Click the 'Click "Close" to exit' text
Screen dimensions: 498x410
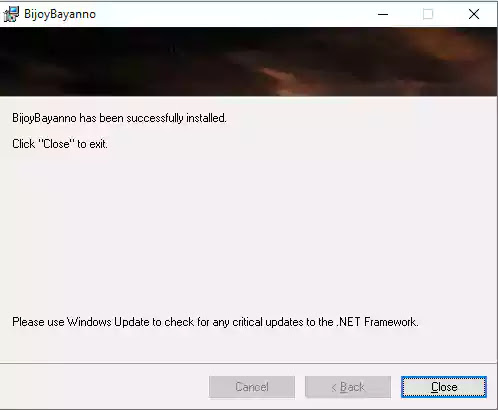(x=60, y=144)
